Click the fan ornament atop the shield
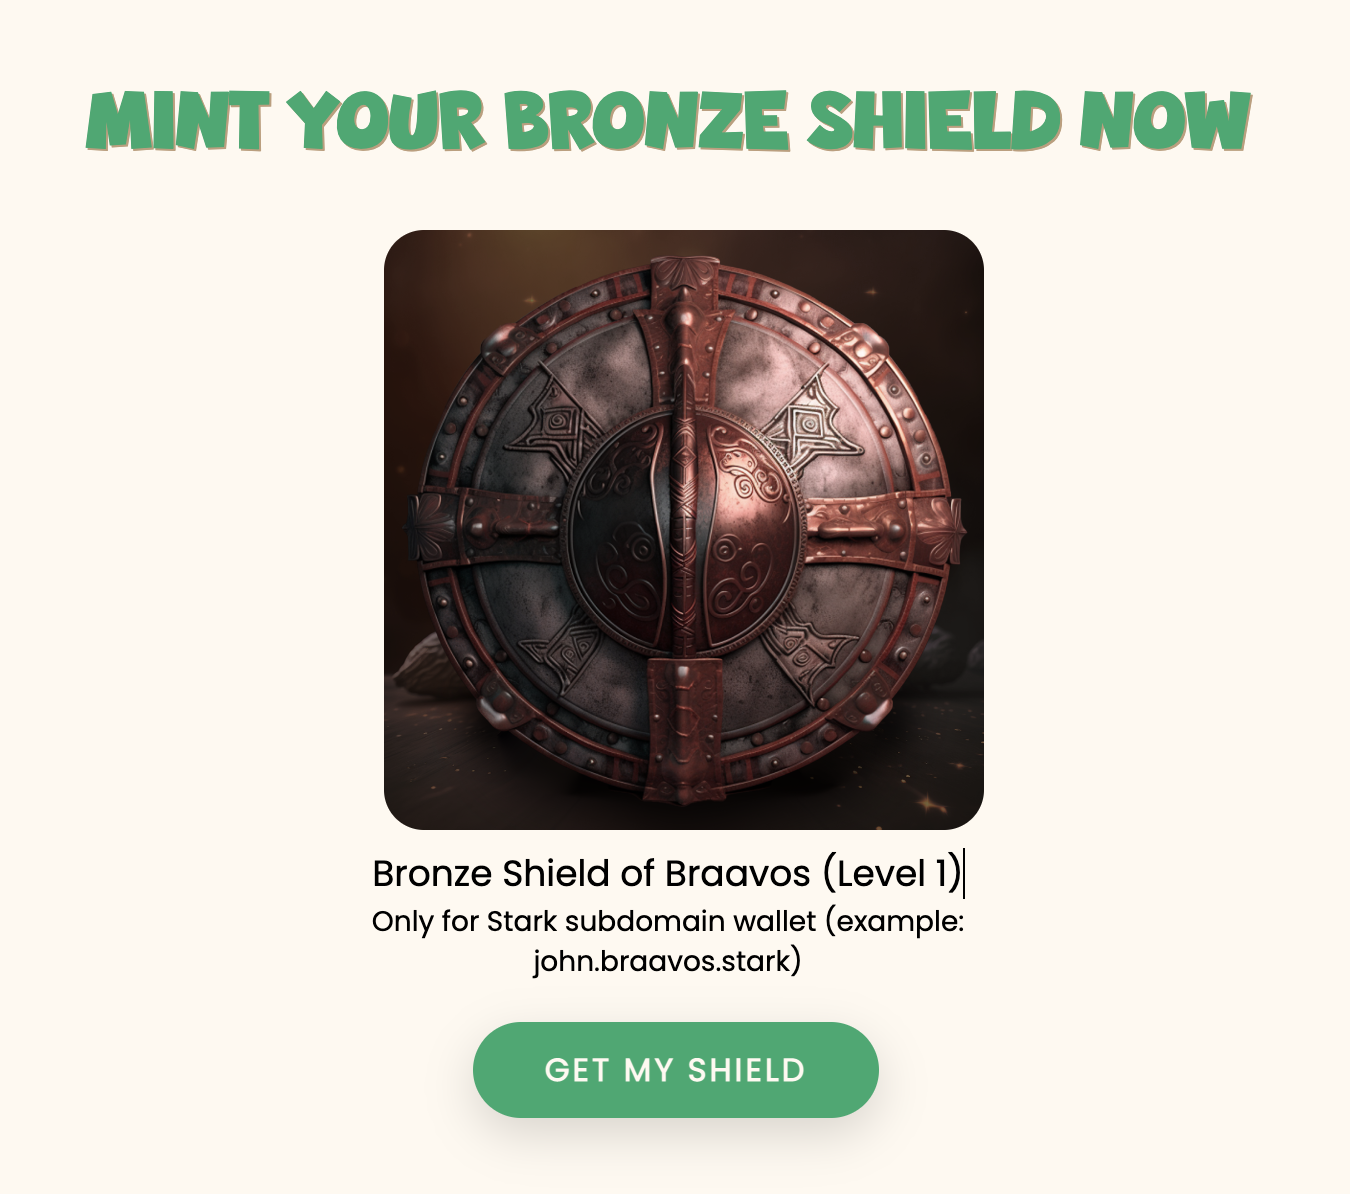This screenshot has height=1194, width=1350. coord(684,275)
